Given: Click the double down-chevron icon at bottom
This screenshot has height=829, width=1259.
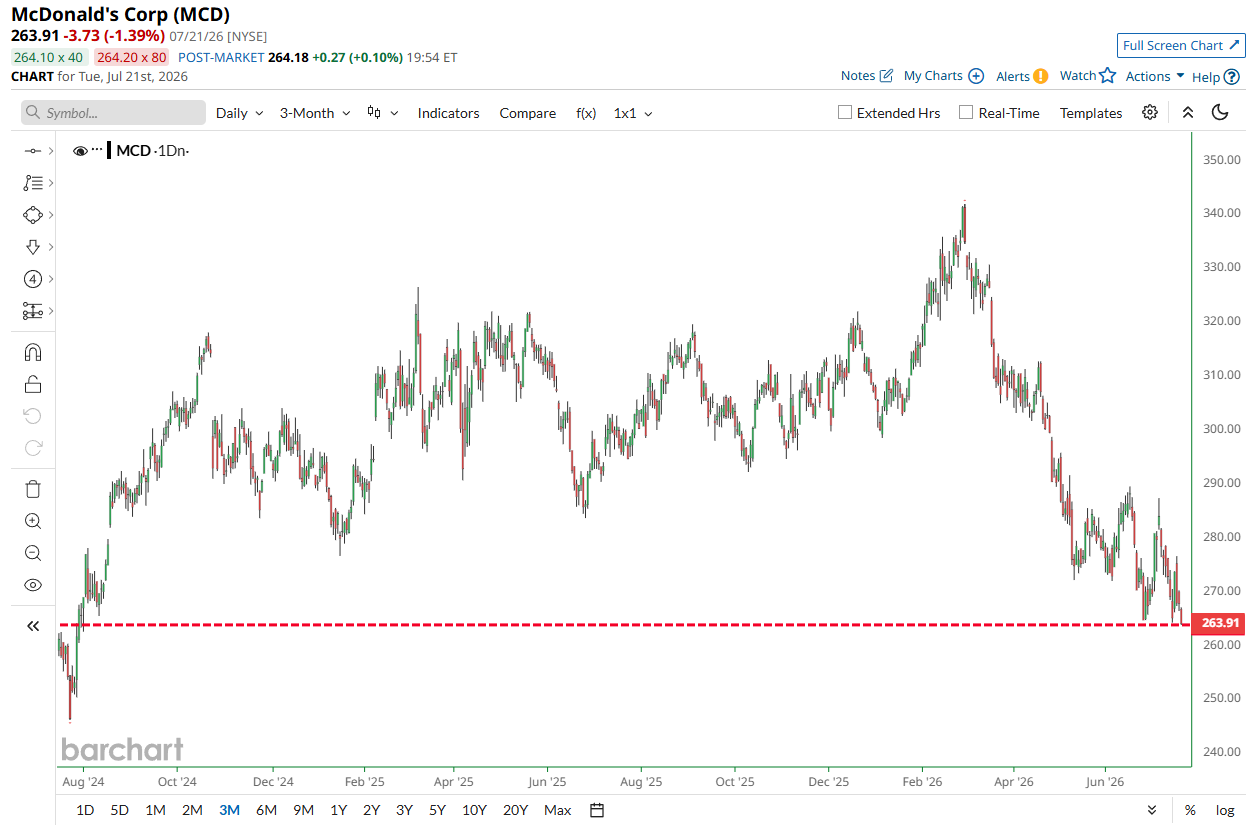Looking at the screenshot, I should (x=1152, y=810).
